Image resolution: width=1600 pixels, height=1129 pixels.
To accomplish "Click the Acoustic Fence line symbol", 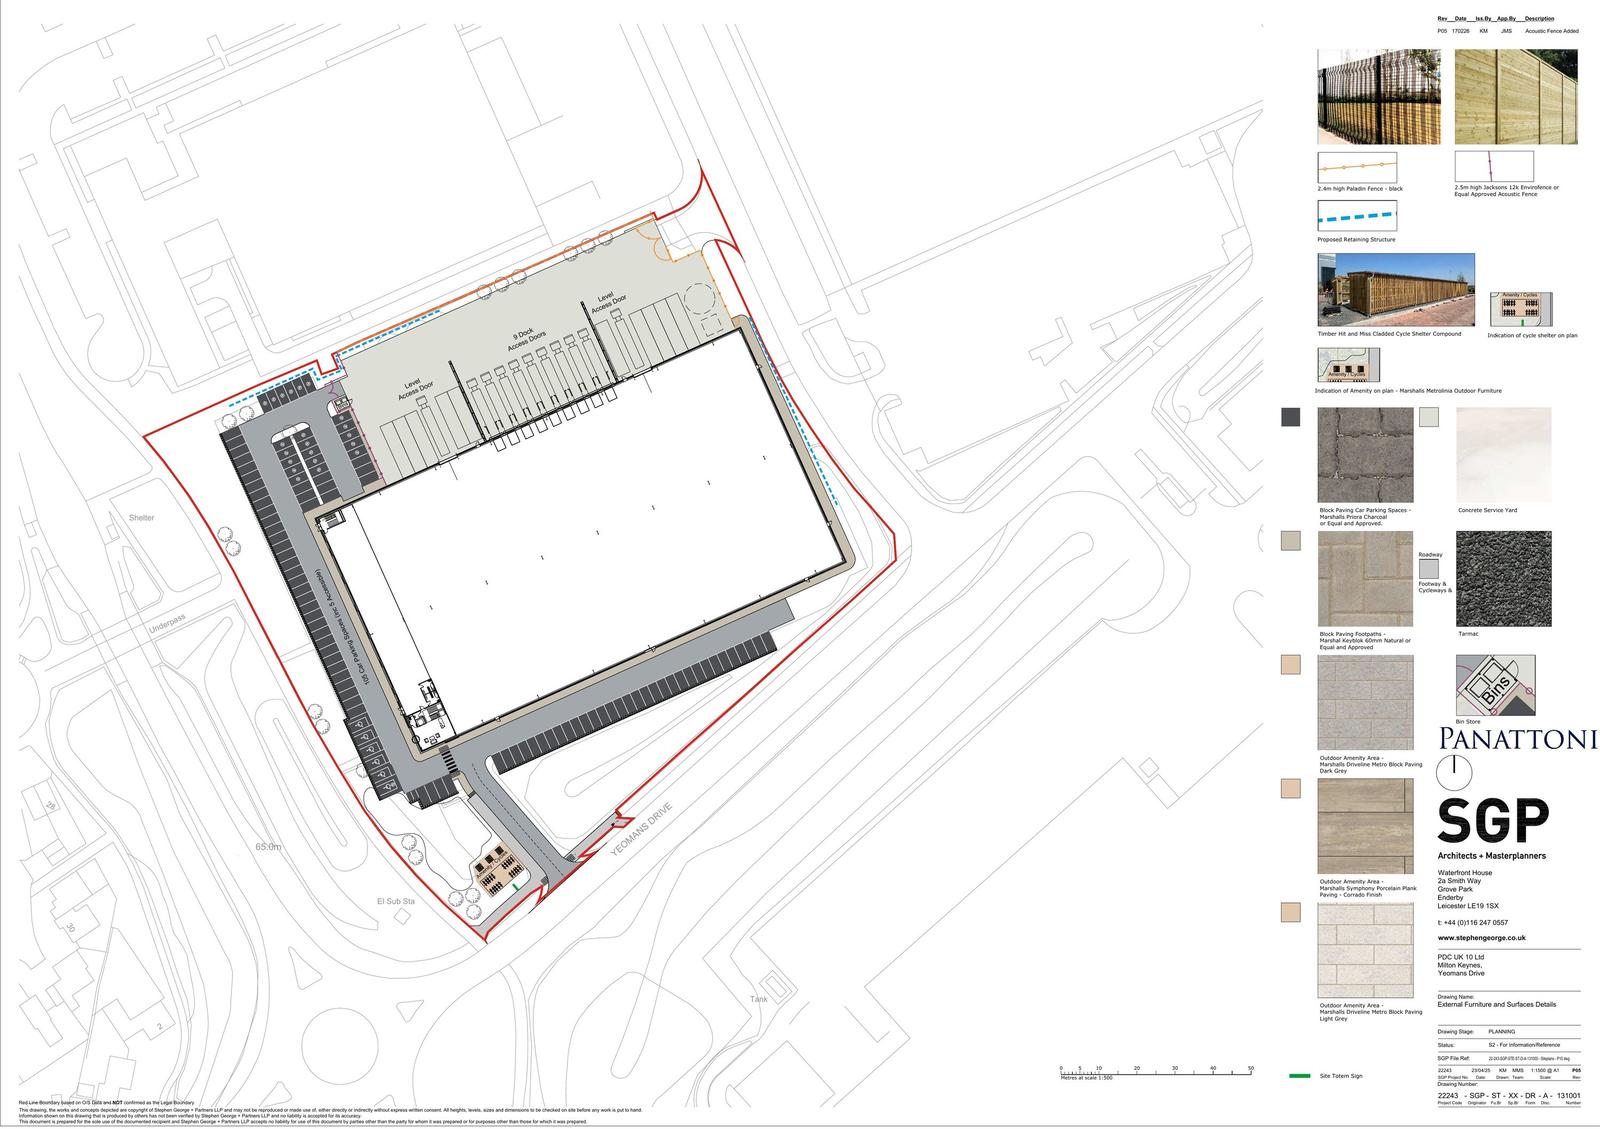I will click(1493, 166).
